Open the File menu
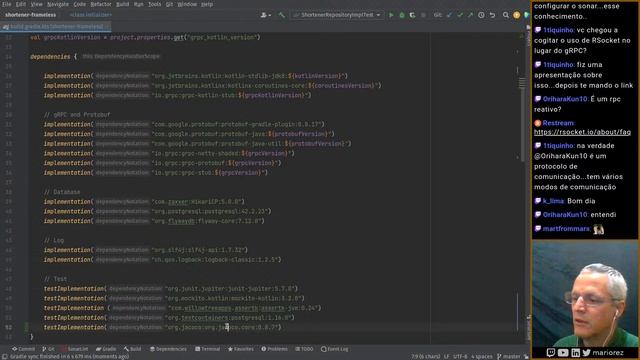The width and height of the screenshot is (640, 360). [7, 4]
